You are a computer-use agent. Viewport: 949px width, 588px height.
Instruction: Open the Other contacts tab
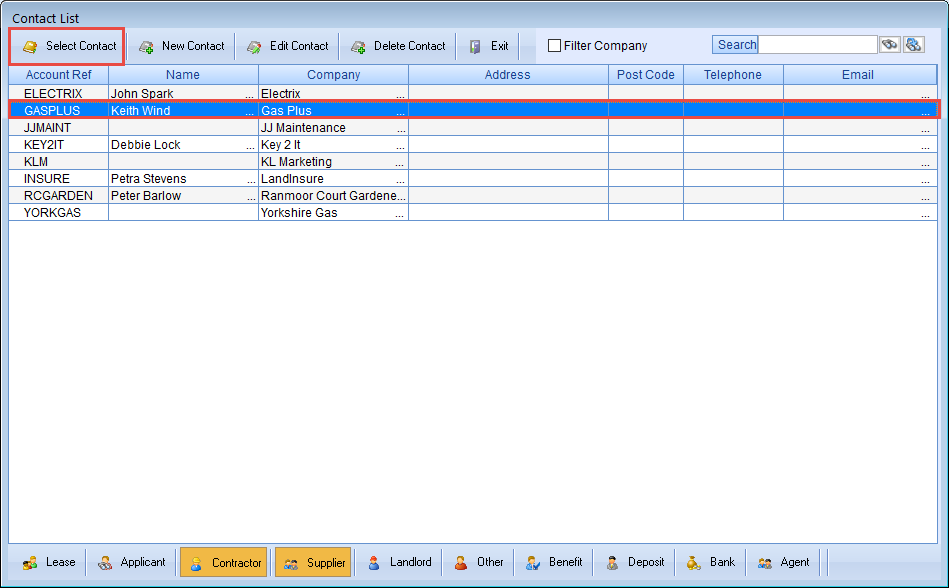pyautogui.click(x=478, y=563)
